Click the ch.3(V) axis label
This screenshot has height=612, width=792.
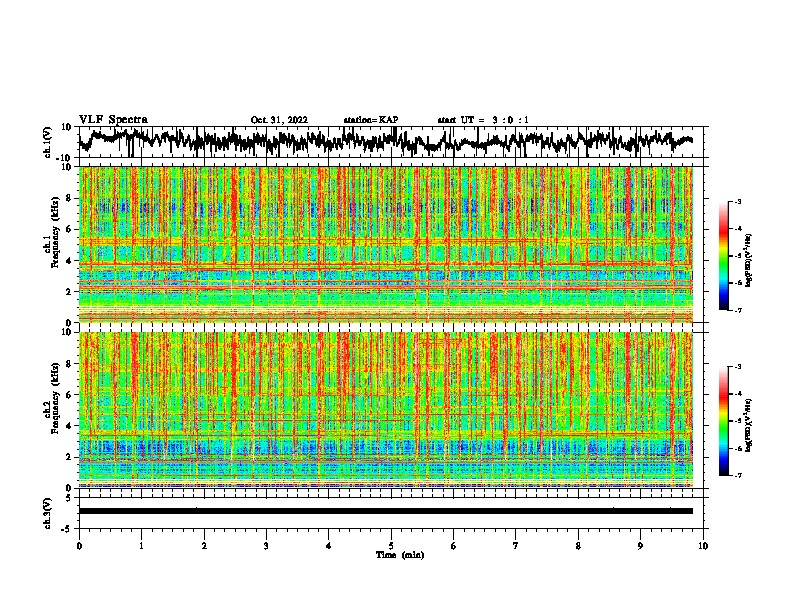tap(48, 513)
